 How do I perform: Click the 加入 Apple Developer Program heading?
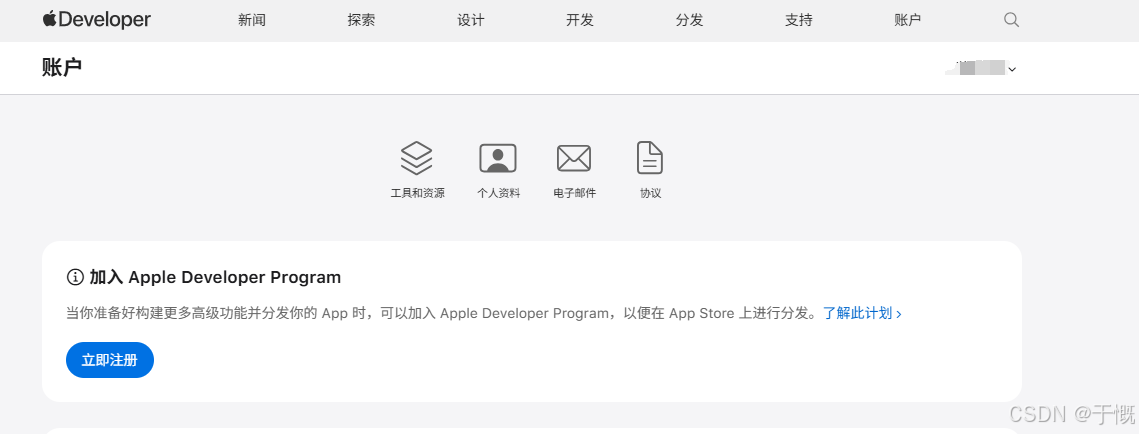click(x=215, y=277)
